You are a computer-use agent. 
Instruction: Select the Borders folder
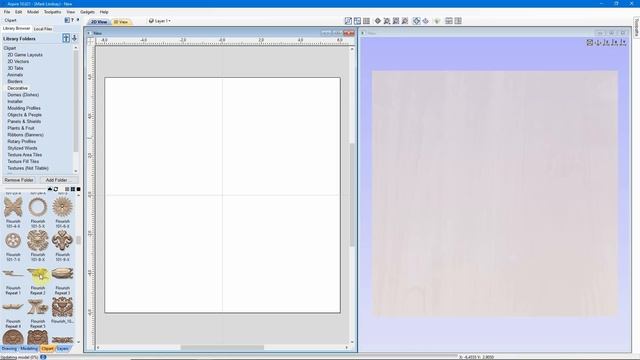click(15, 81)
